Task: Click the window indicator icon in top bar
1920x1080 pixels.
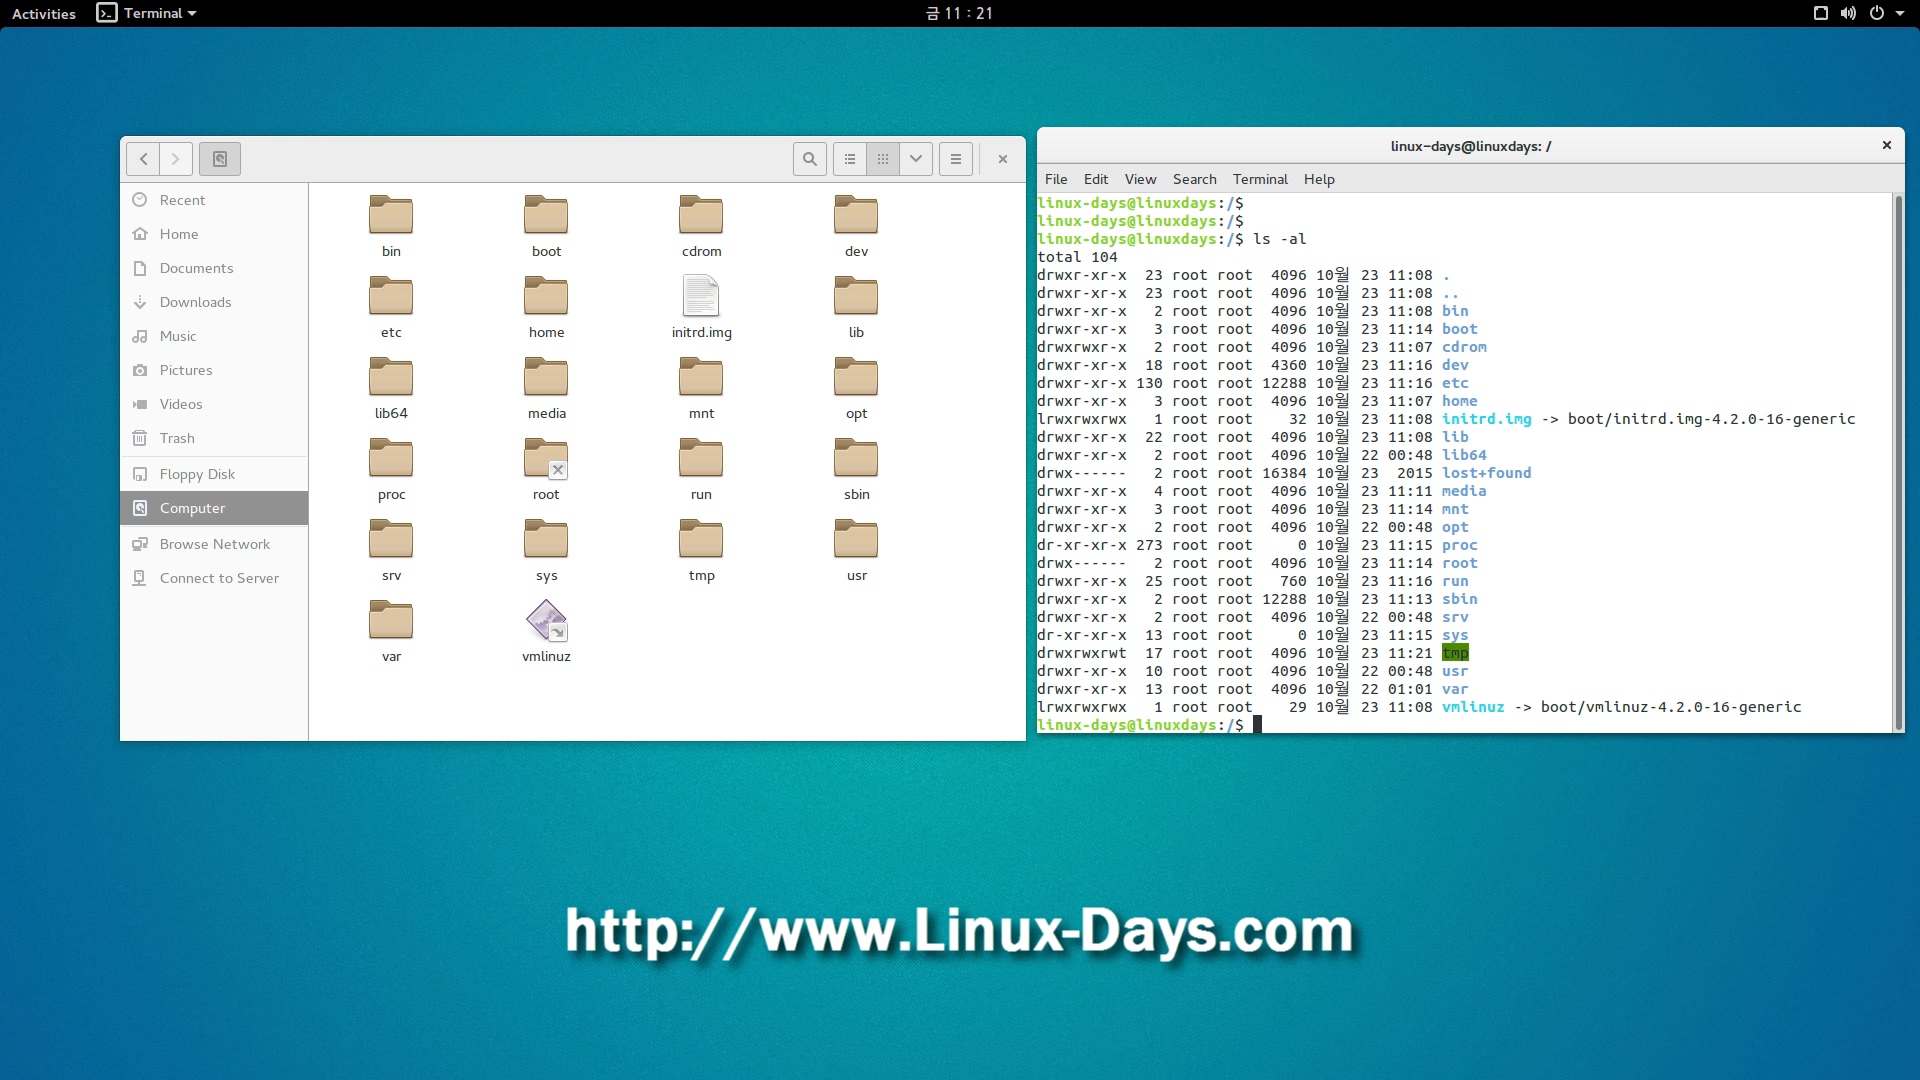Action: [1820, 13]
